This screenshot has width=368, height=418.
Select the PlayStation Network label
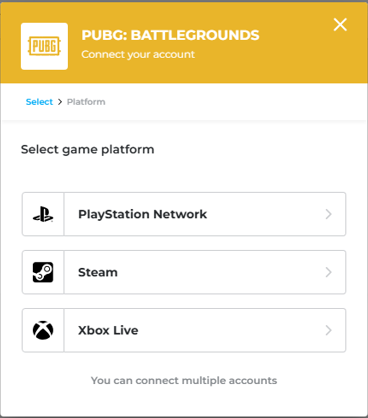(142, 214)
